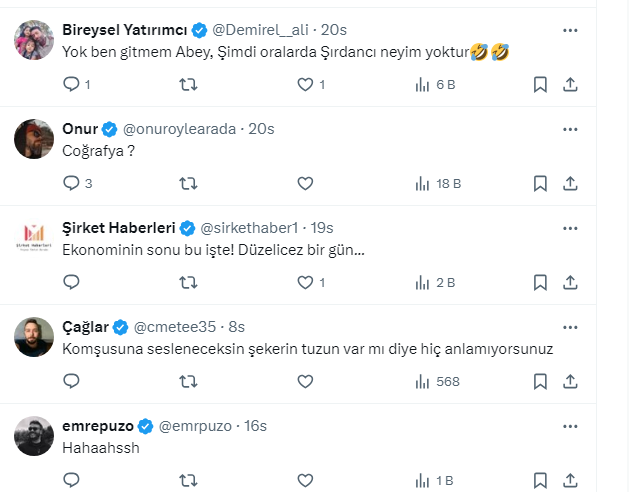Open the 8s timestamp on Çağlar's tweet
Image resolution: width=629 pixels, height=492 pixels.
coord(237,327)
